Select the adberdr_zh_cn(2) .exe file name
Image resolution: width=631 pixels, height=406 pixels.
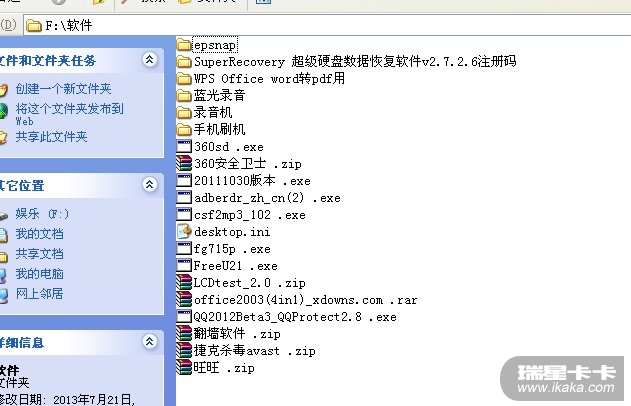[x=267, y=198]
